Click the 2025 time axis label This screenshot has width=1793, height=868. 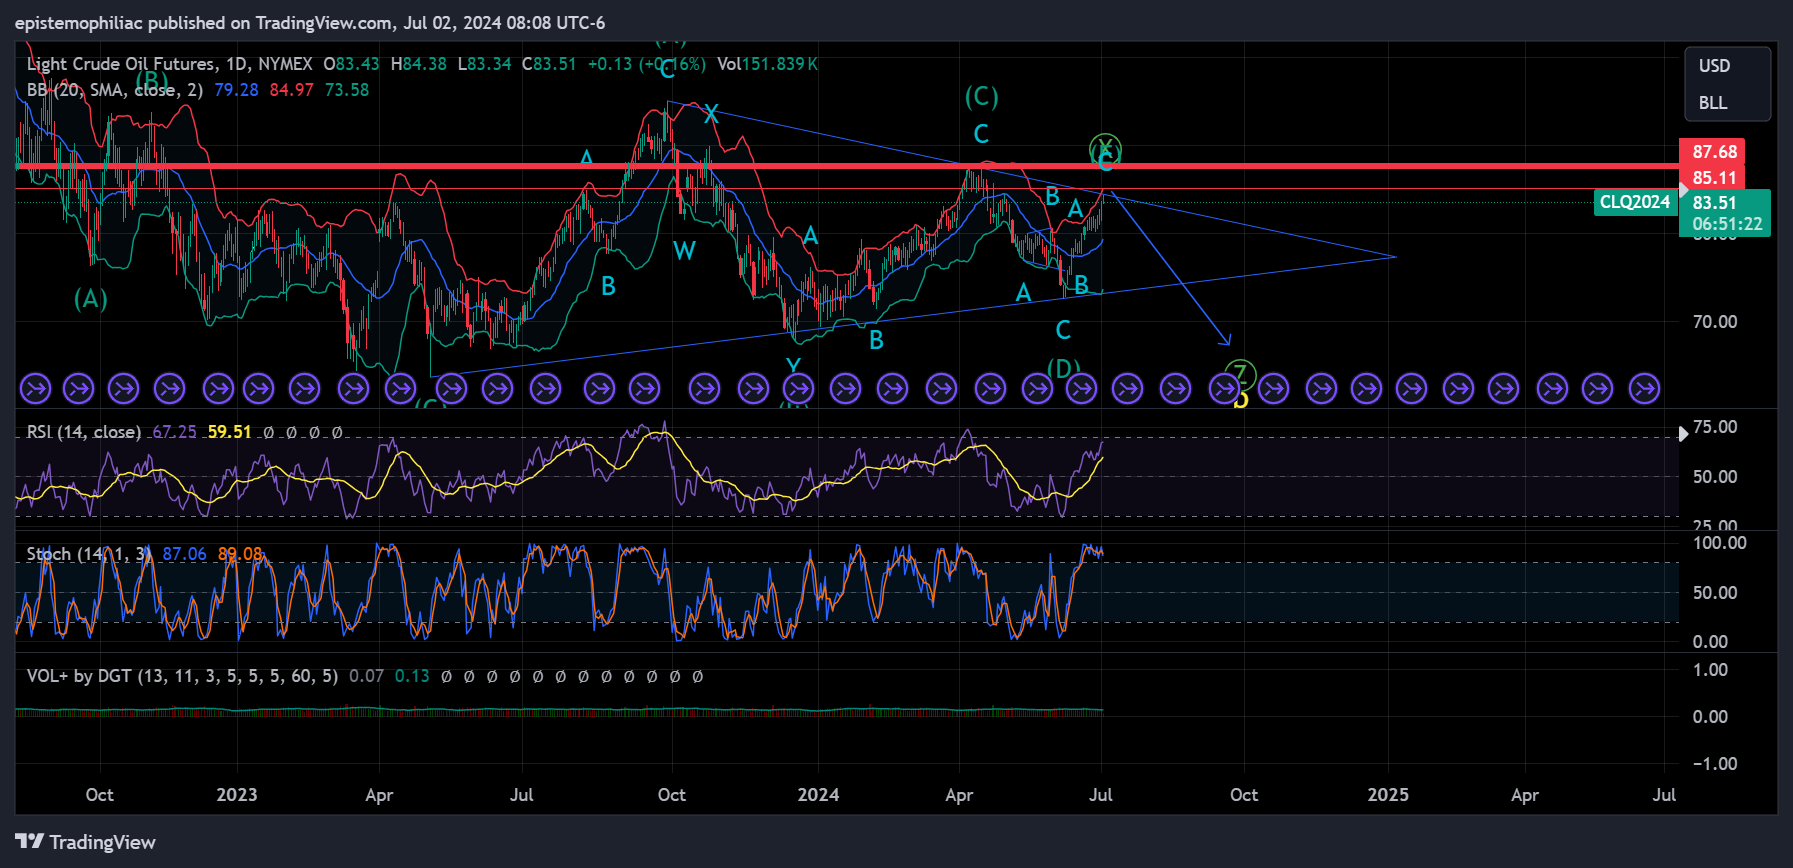[x=1388, y=795]
